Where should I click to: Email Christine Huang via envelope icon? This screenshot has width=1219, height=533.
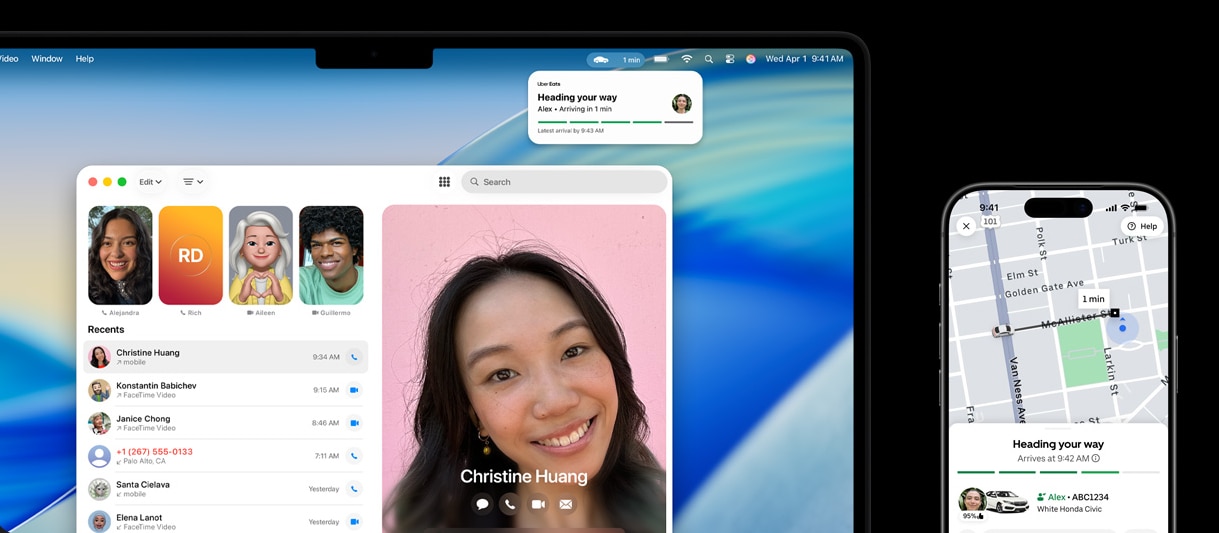pos(566,505)
